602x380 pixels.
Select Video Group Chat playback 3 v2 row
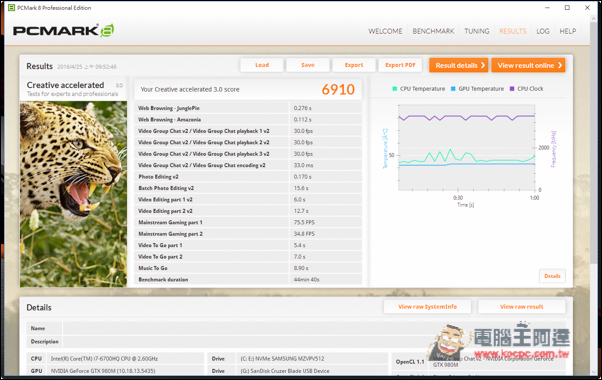pos(248,154)
